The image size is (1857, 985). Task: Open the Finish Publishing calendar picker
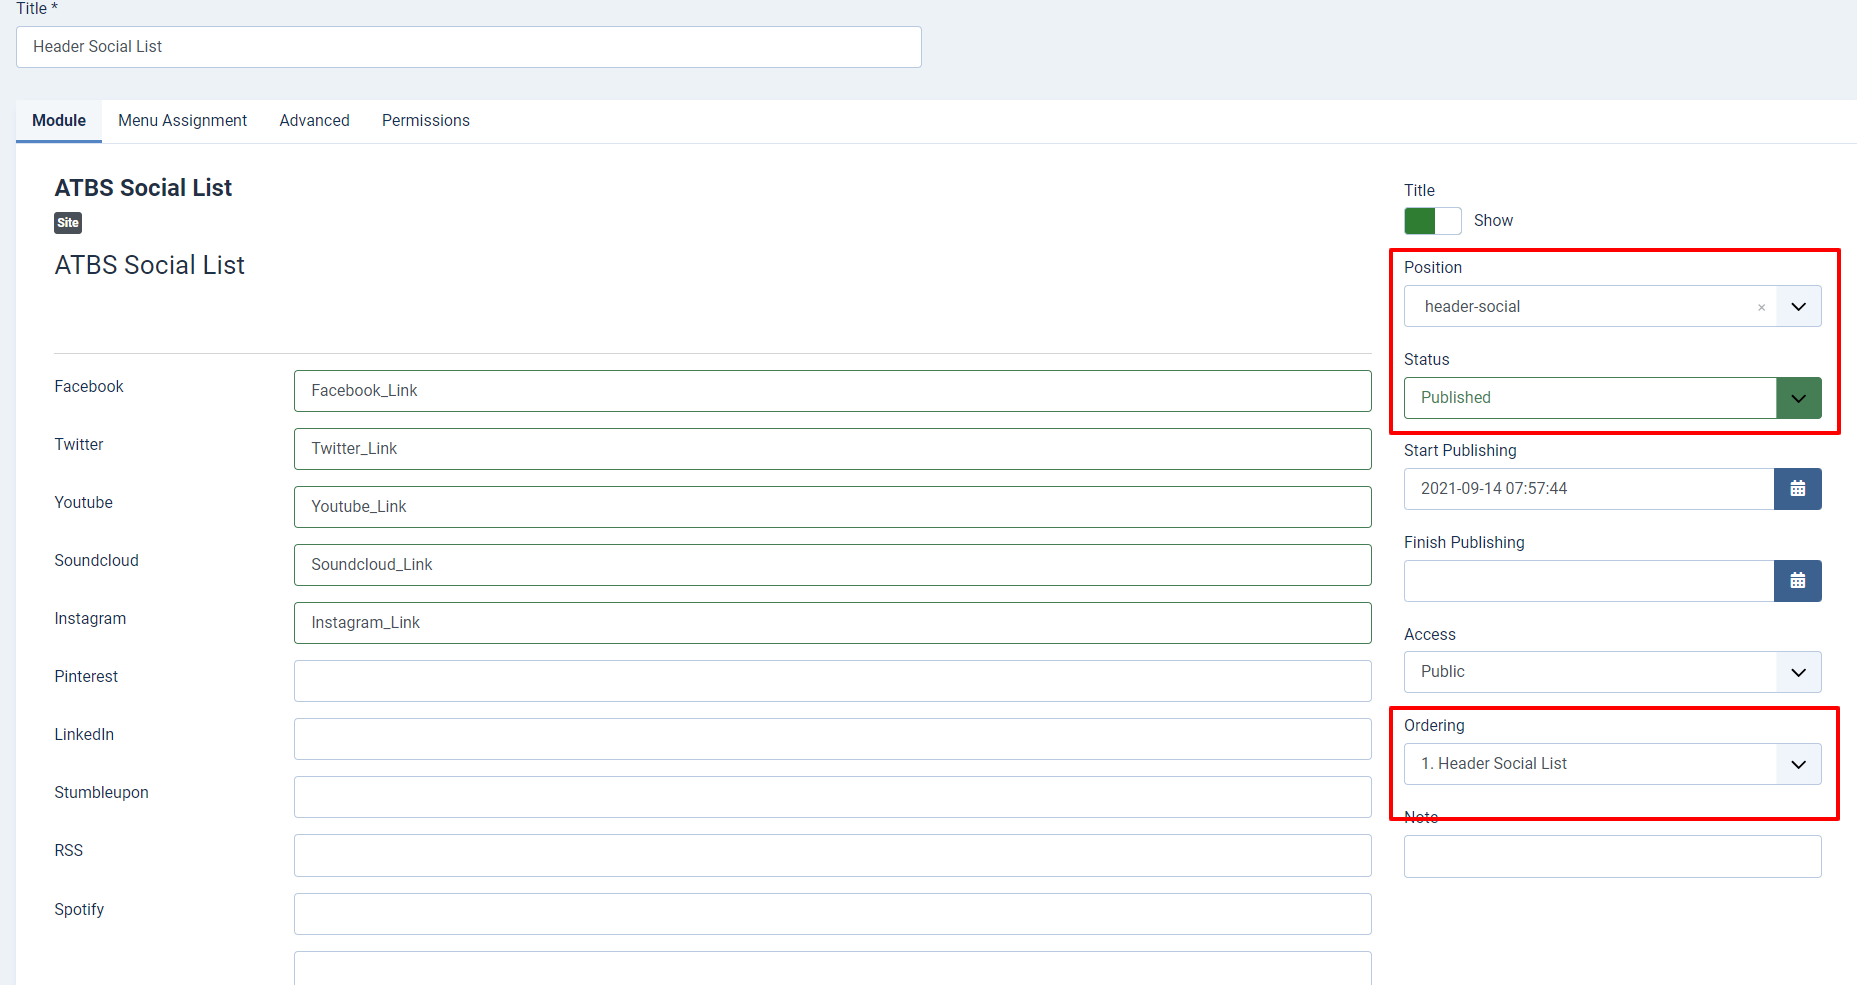coord(1797,581)
